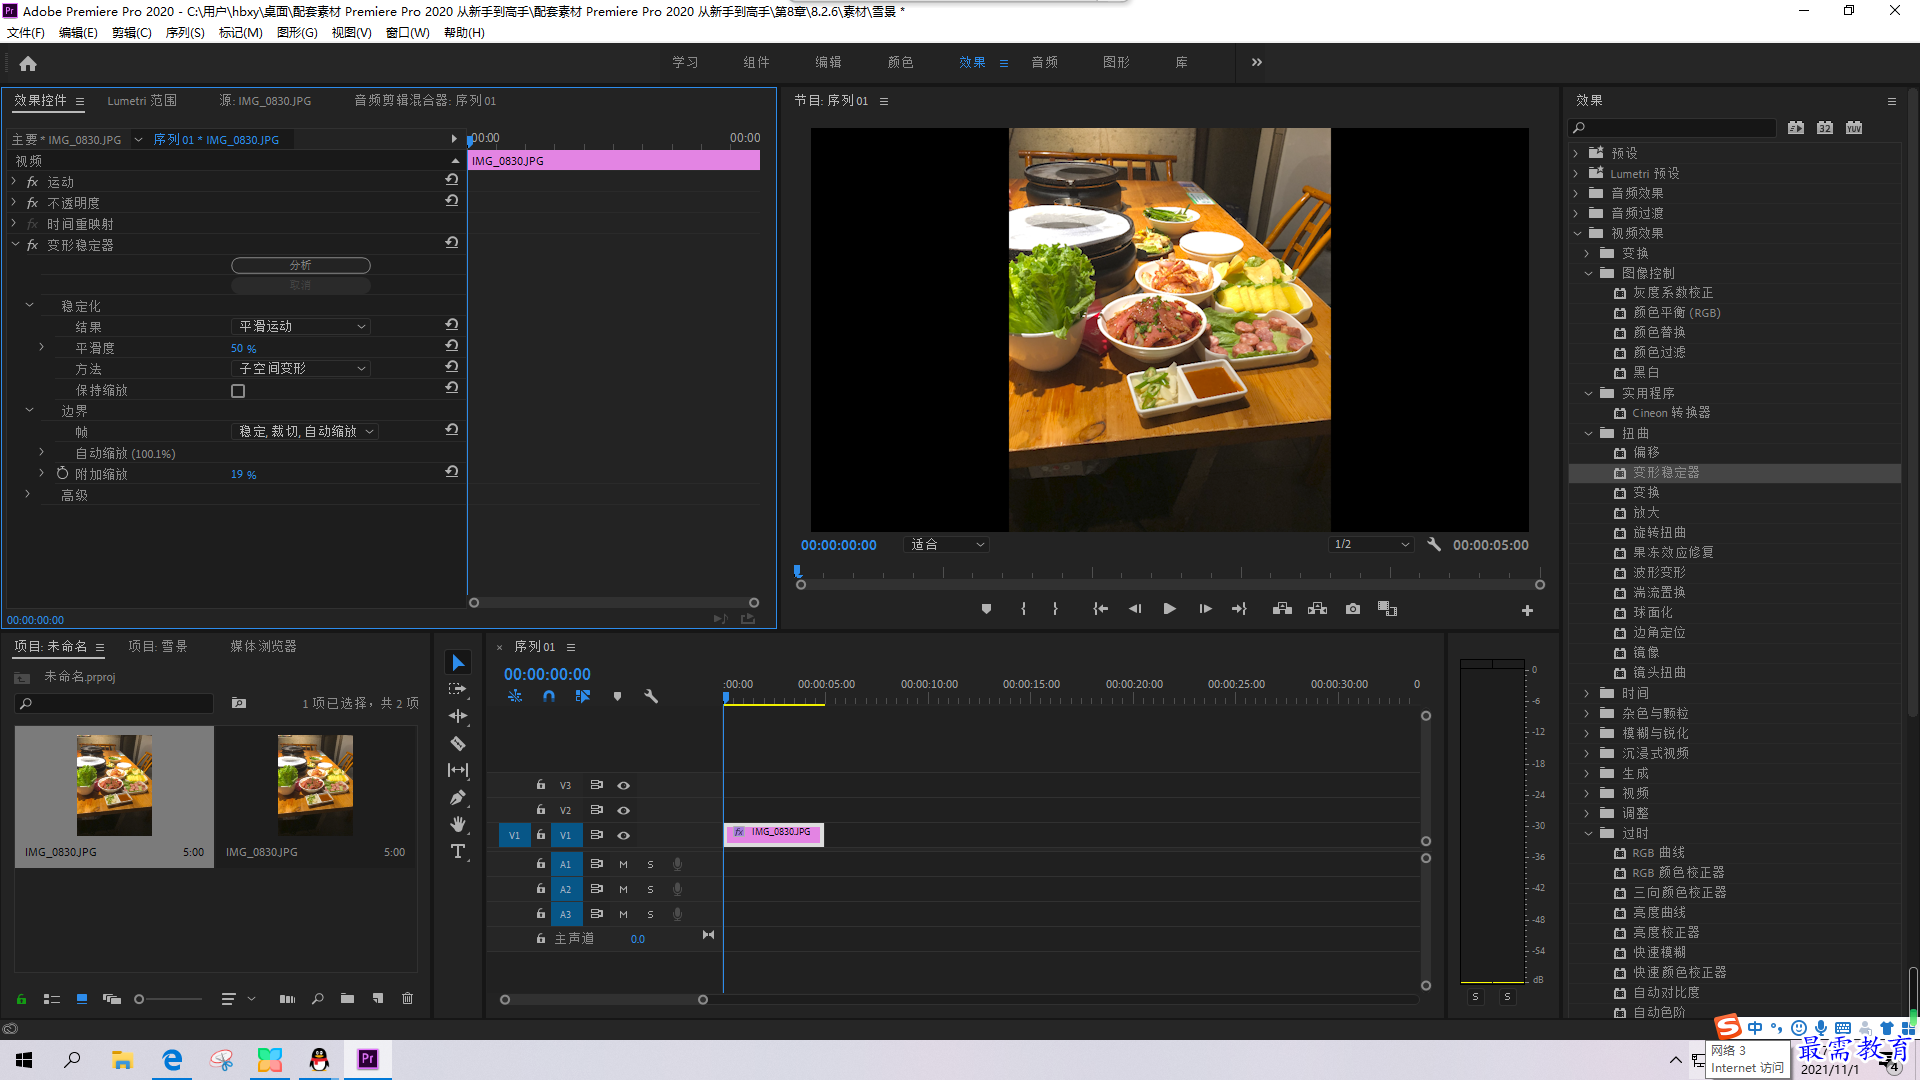This screenshot has height=1080, width=1920.
Task: Click timeline Add Marker icon
Action: point(617,697)
